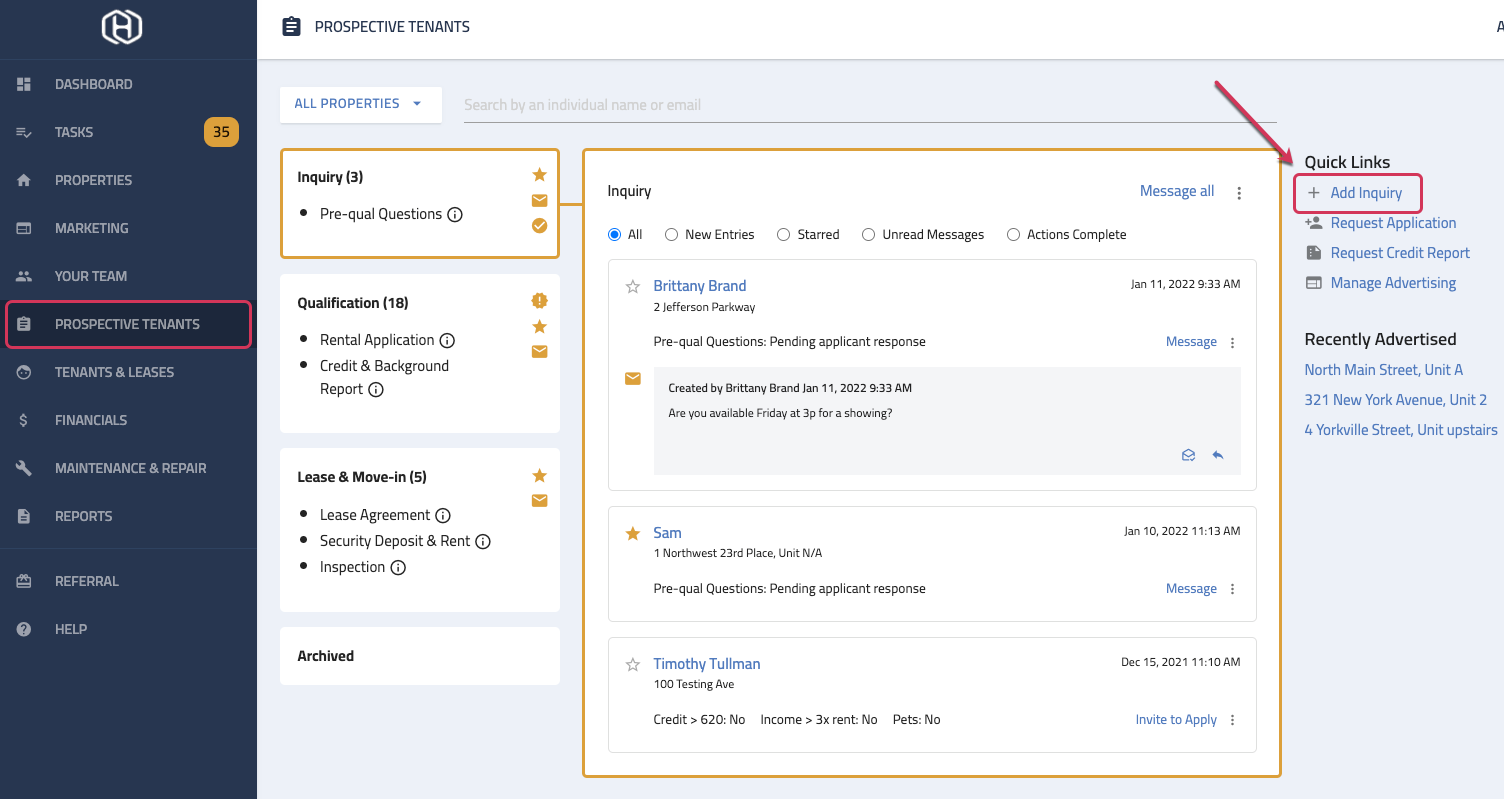
Task: Open the kebab menu beside Message all
Action: pos(1239,193)
